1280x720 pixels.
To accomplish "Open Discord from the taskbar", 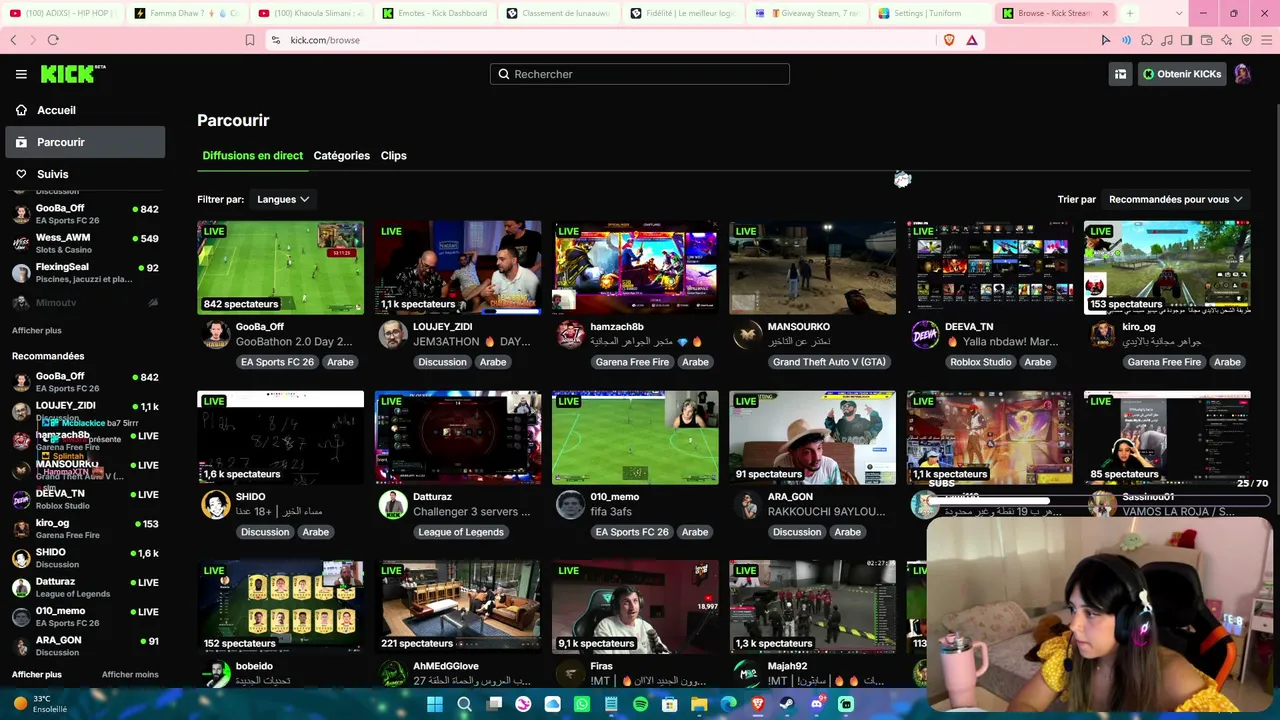I will (x=816, y=704).
